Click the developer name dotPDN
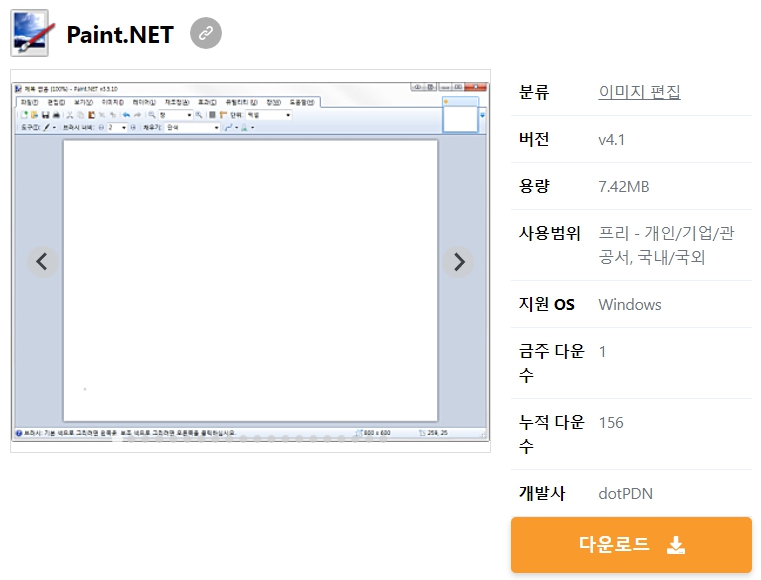Image resolution: width=761 pixels, height=580 pixels. coord(626,494)
